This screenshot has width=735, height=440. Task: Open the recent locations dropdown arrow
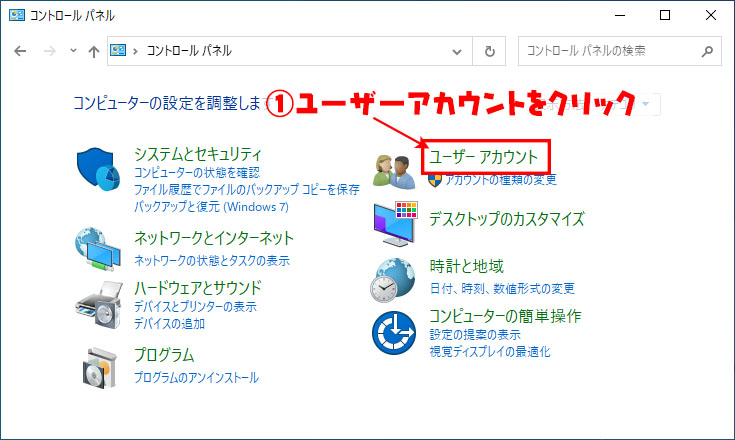73,50
